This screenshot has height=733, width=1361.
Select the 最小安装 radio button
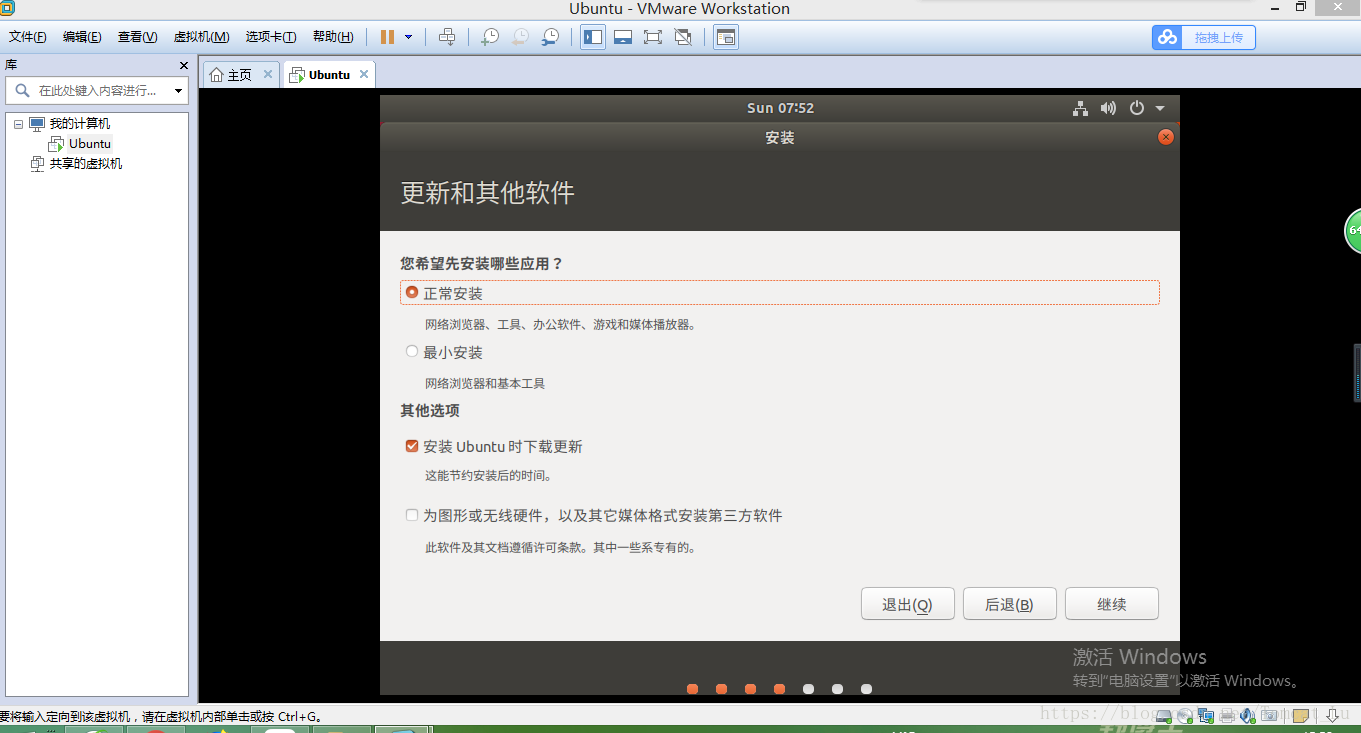point(412,352)
